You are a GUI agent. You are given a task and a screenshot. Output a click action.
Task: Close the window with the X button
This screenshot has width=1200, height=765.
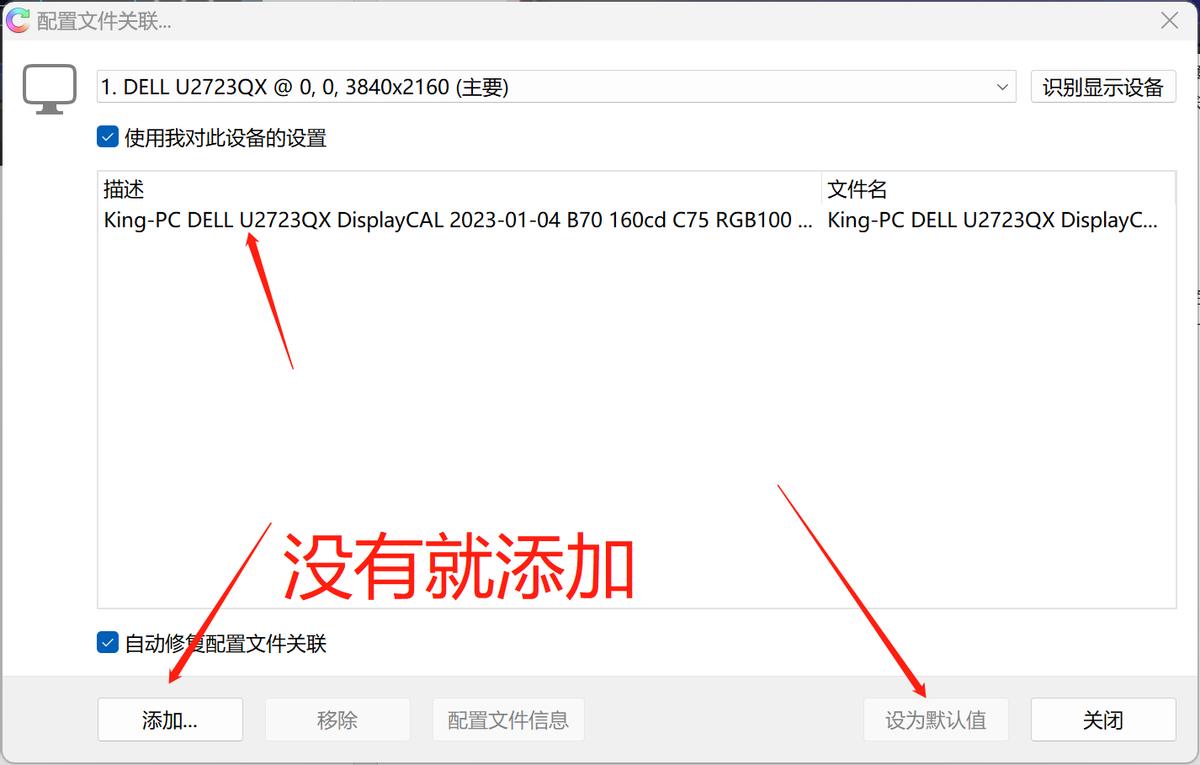1170,20
